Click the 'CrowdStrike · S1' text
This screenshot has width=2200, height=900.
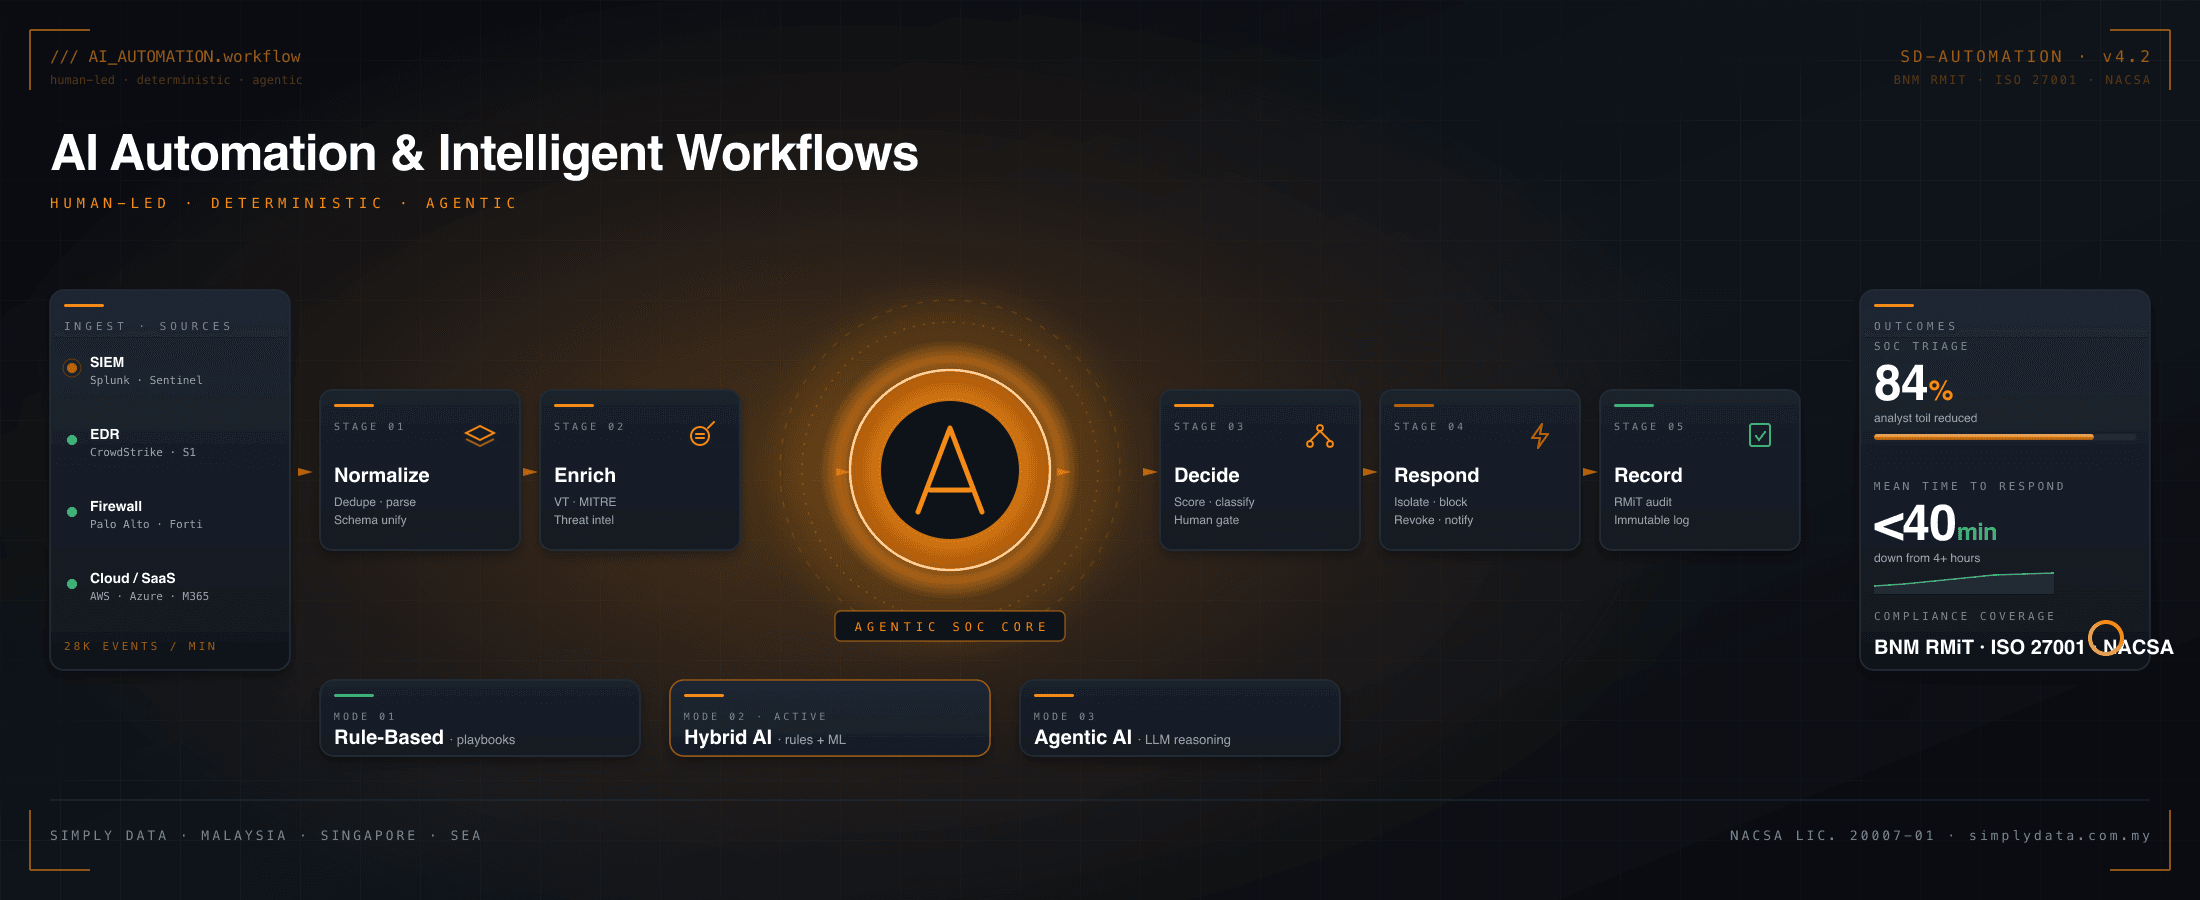click(x=143, y=452)
